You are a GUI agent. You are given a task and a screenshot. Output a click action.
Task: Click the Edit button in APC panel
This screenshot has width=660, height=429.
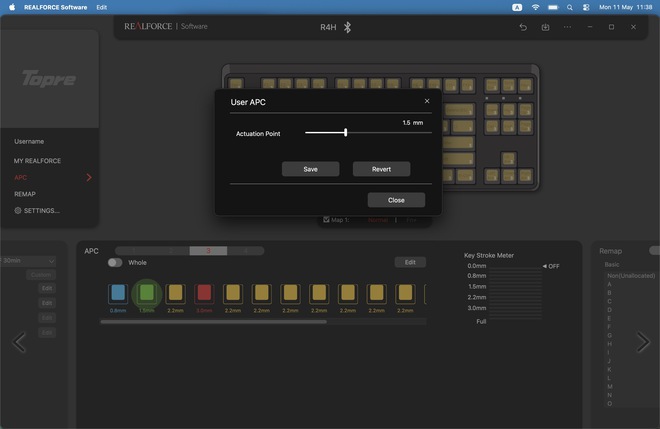tap(410, 262)
